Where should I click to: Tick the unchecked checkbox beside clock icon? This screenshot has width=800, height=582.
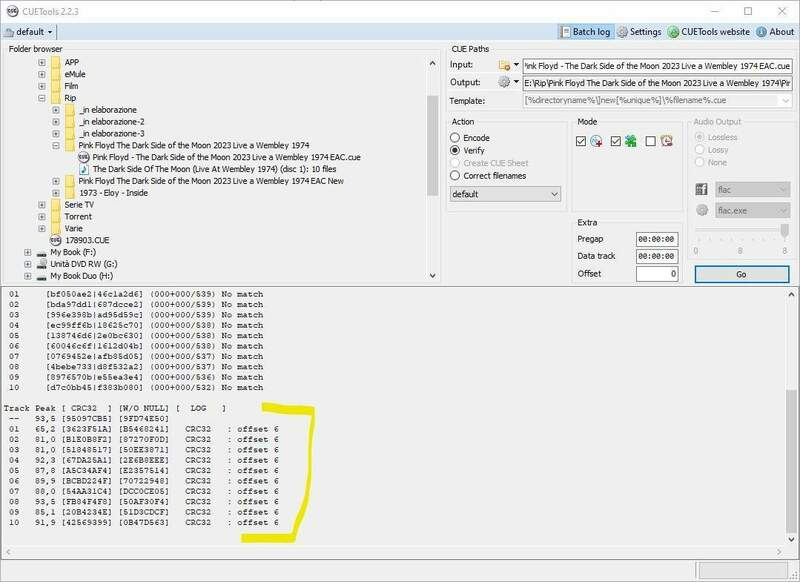coord(650,142)
